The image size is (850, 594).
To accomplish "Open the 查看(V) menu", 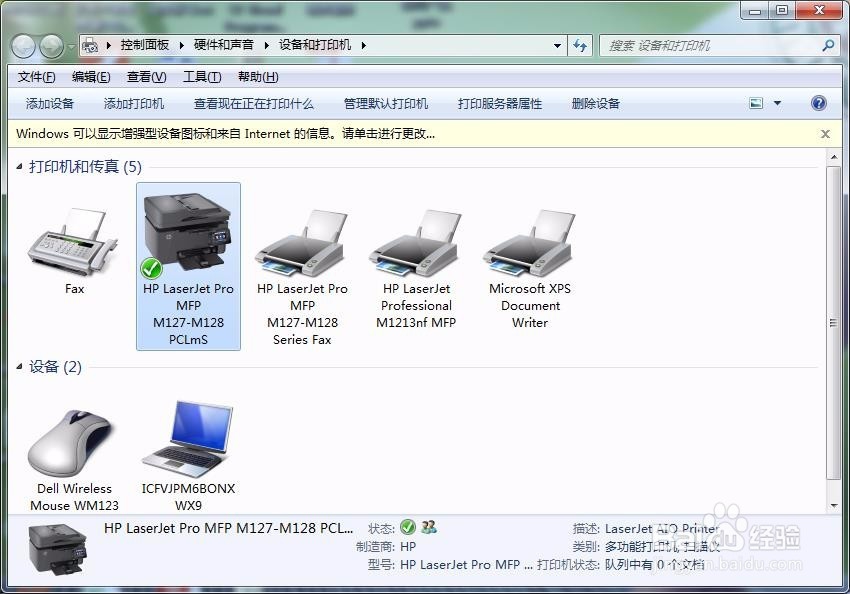I will click(146, 77).
